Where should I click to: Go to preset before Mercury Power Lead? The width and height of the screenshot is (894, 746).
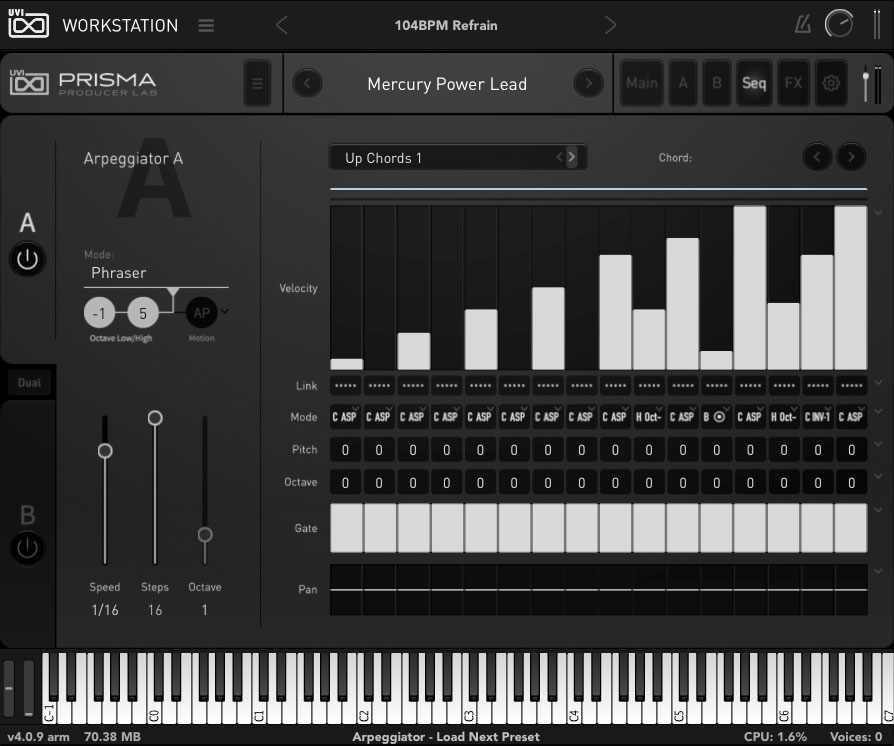[307, 83]
